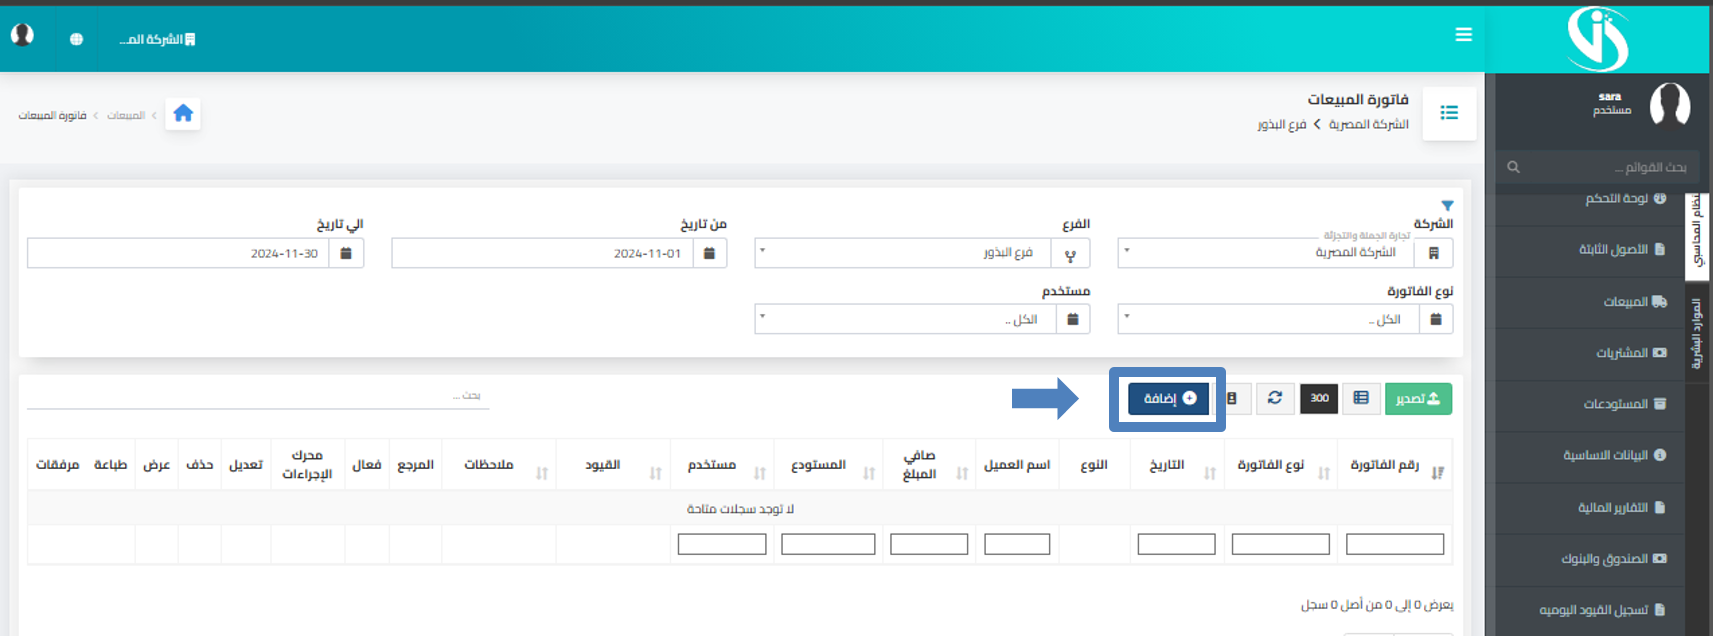Open the مستخدم dropdown
The width and height of the screenshot is (1713, 636).
click(x=905, y=319)
